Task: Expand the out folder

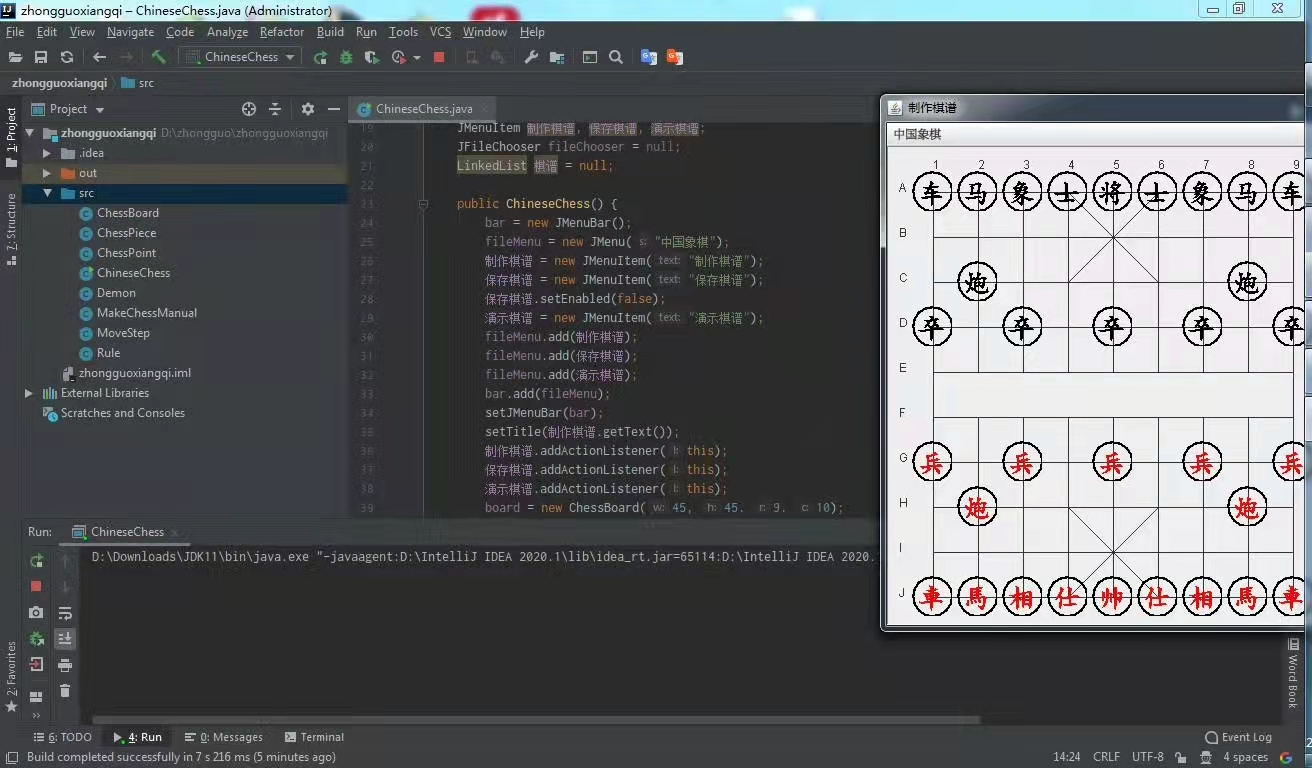Action: click(46, 173)
